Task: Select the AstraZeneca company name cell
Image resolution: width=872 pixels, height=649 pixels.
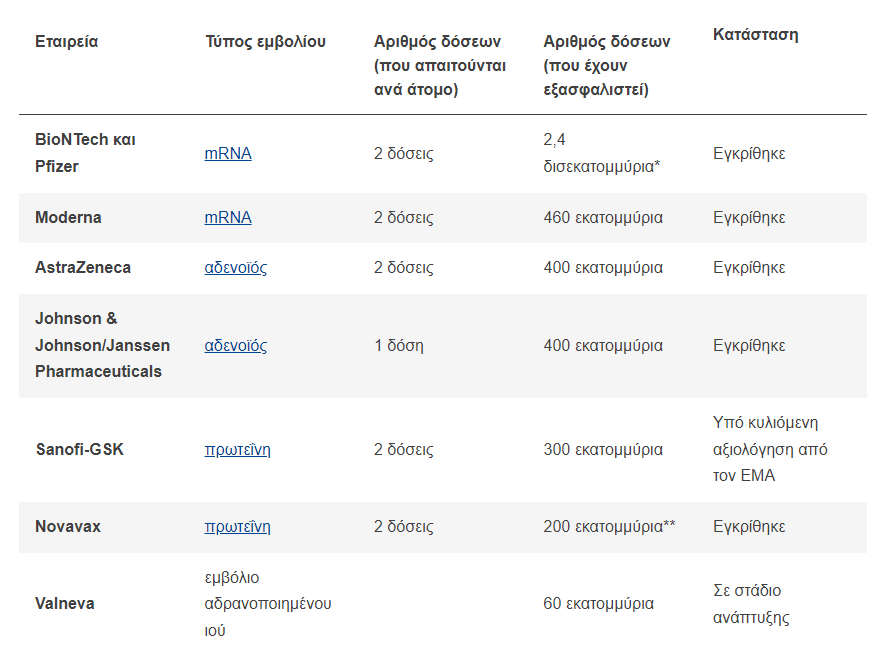Action: coord(83,268)
